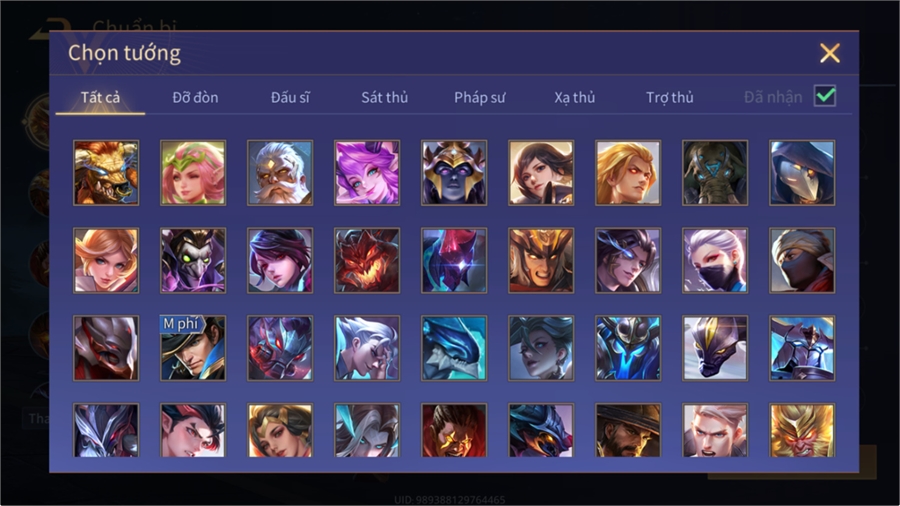Open the Trợ thủ tab
The width and height of the screenshot is (900, 506).
(670, 98)
